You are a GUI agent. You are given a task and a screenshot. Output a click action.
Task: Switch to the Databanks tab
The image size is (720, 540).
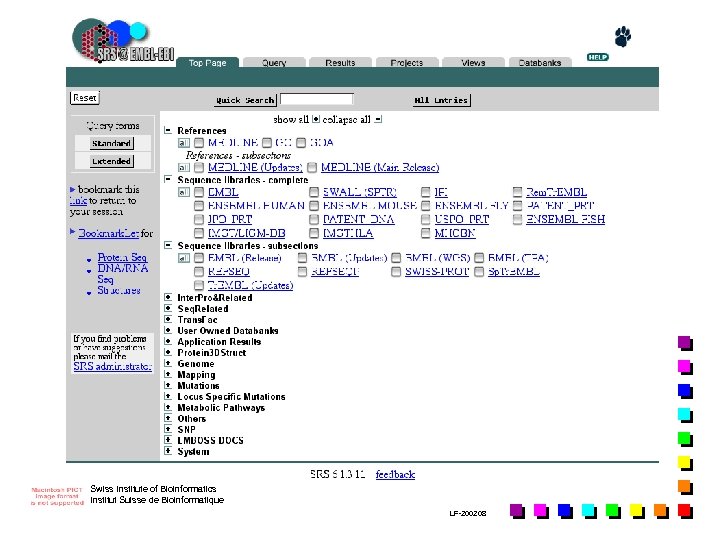540,62
